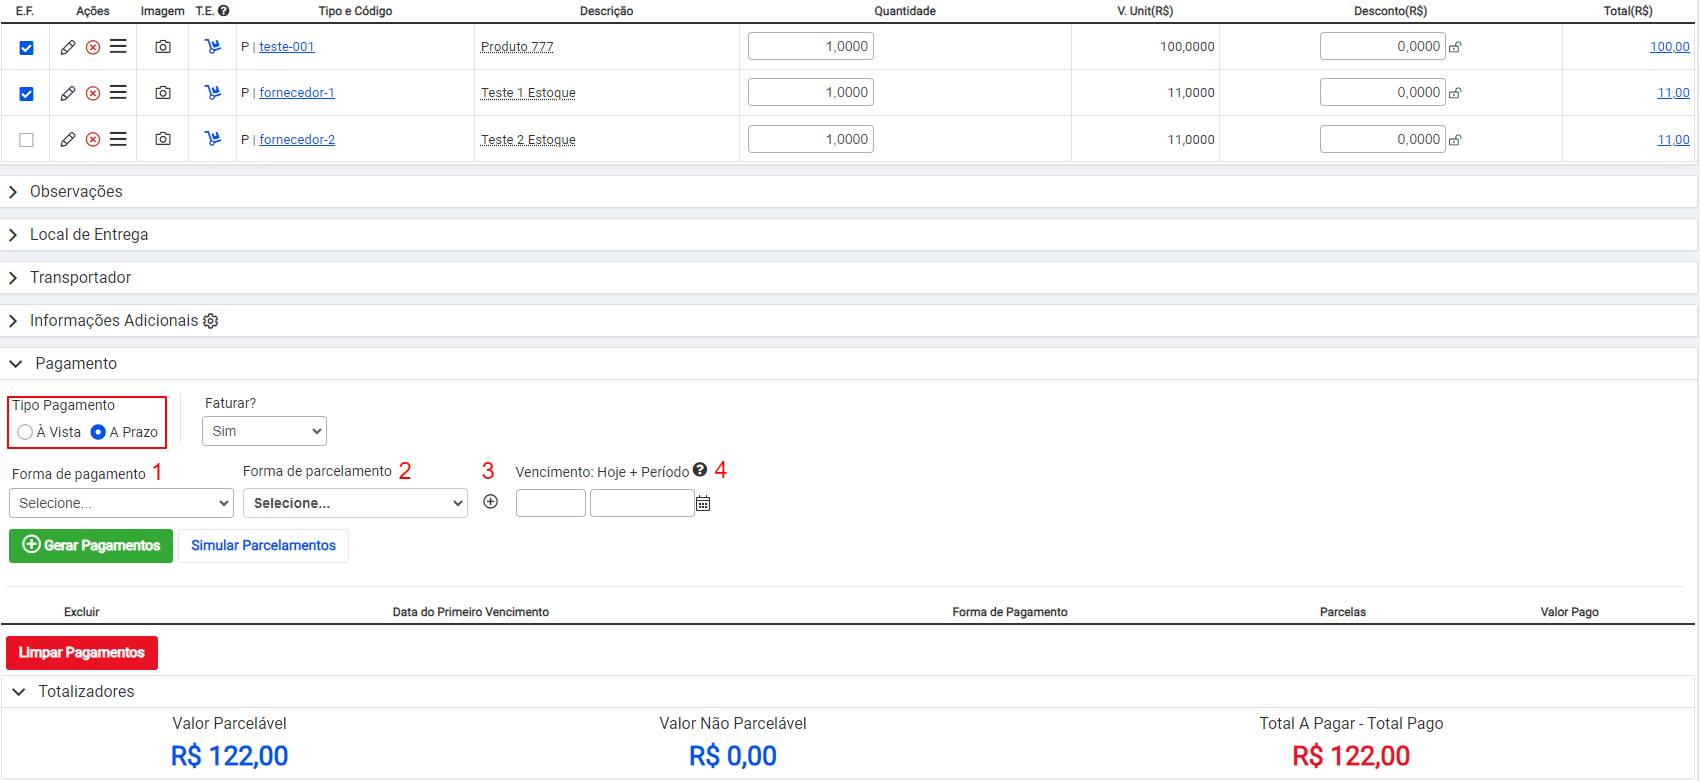Click the 100,00 total link
The width and height of the screenshot is (1700, 781).
1669,47
